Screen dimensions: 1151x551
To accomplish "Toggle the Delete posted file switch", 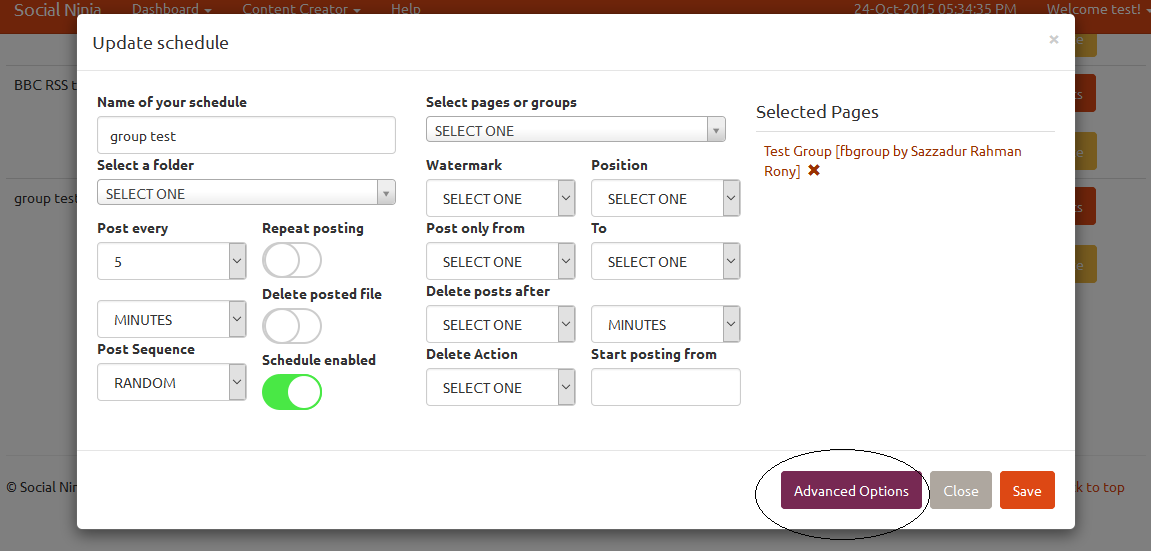I will click(x=292, y=326).
